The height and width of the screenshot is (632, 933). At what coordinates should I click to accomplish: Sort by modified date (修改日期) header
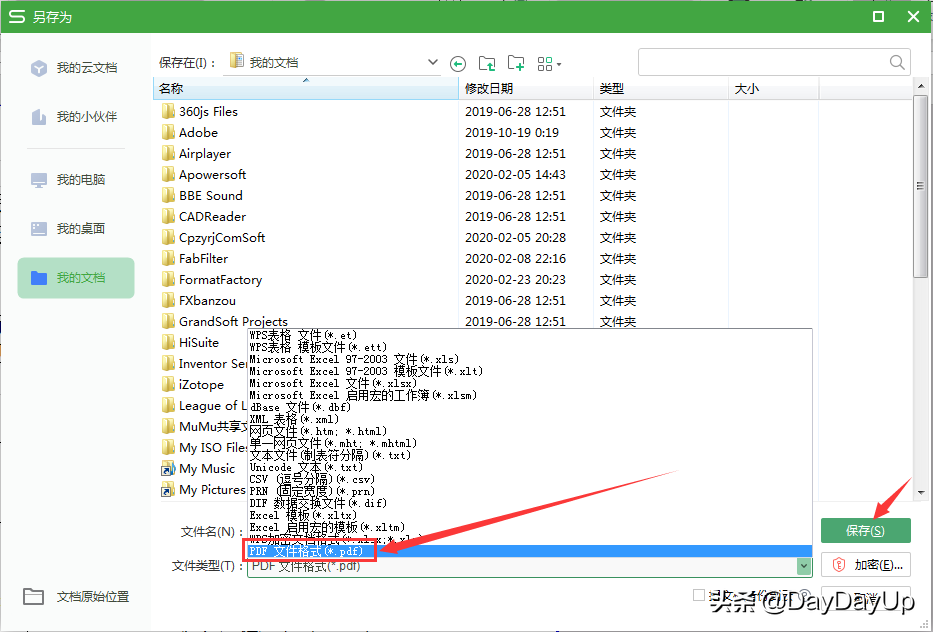click(x=526, y=89)
